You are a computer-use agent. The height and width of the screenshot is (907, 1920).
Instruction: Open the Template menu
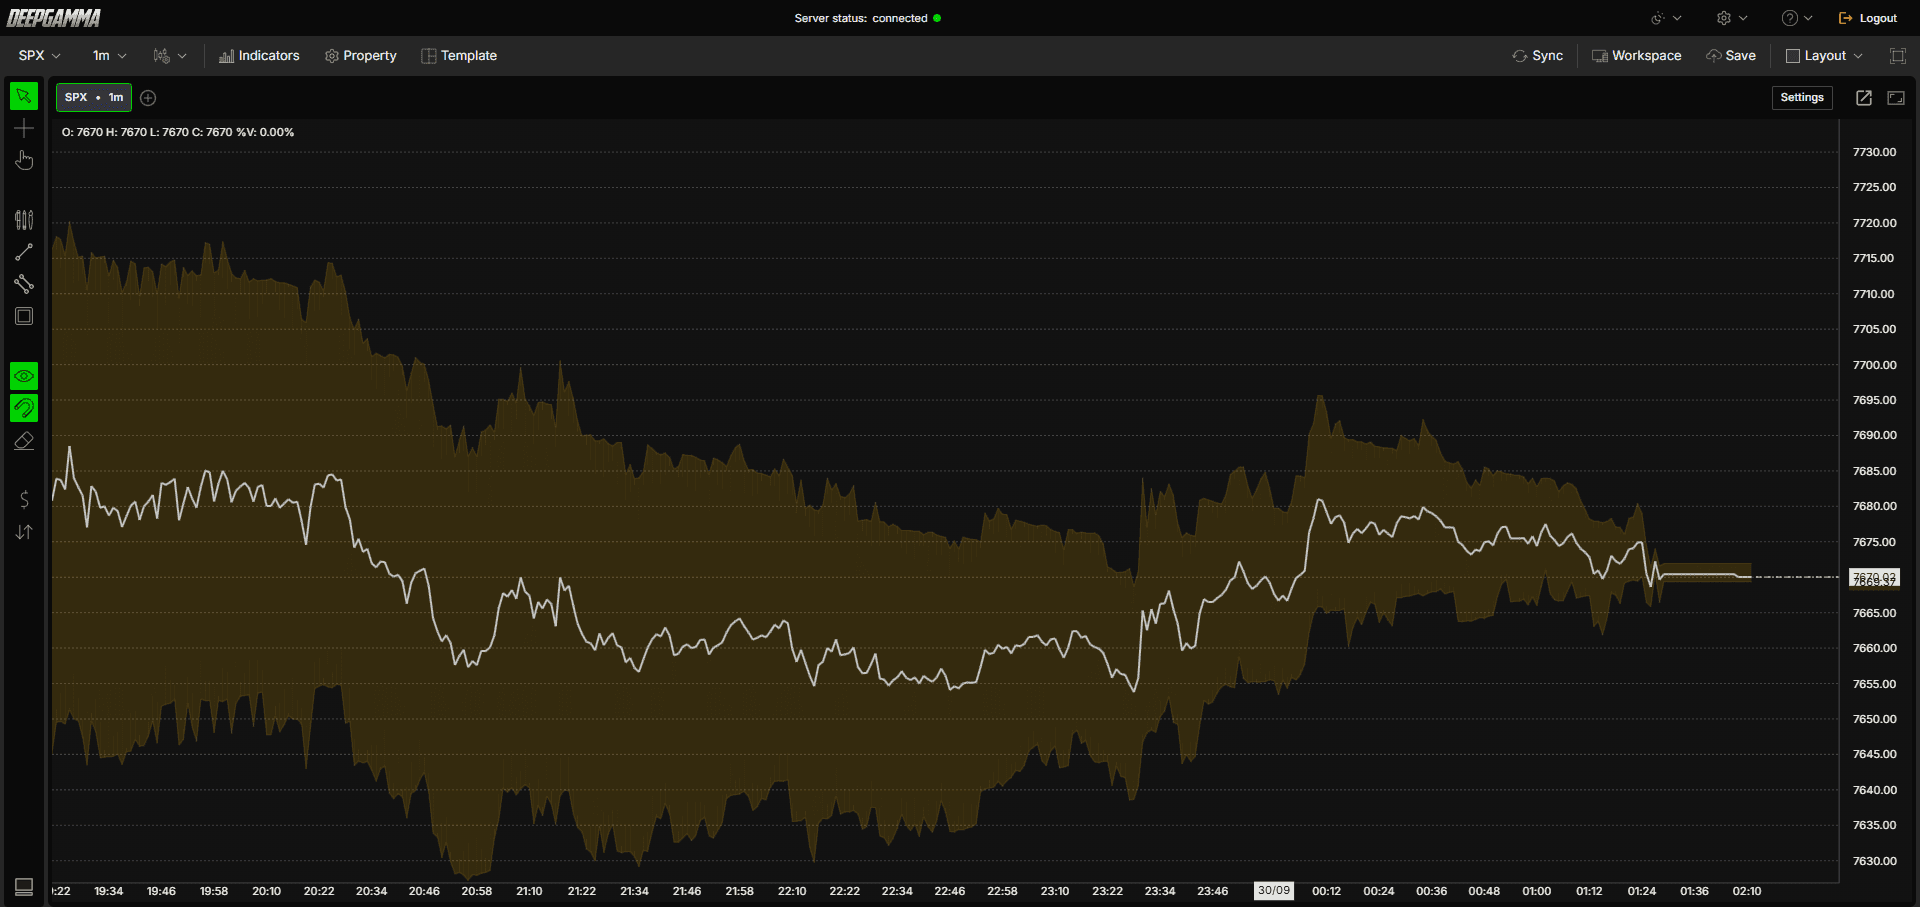[x=459, y=56]
